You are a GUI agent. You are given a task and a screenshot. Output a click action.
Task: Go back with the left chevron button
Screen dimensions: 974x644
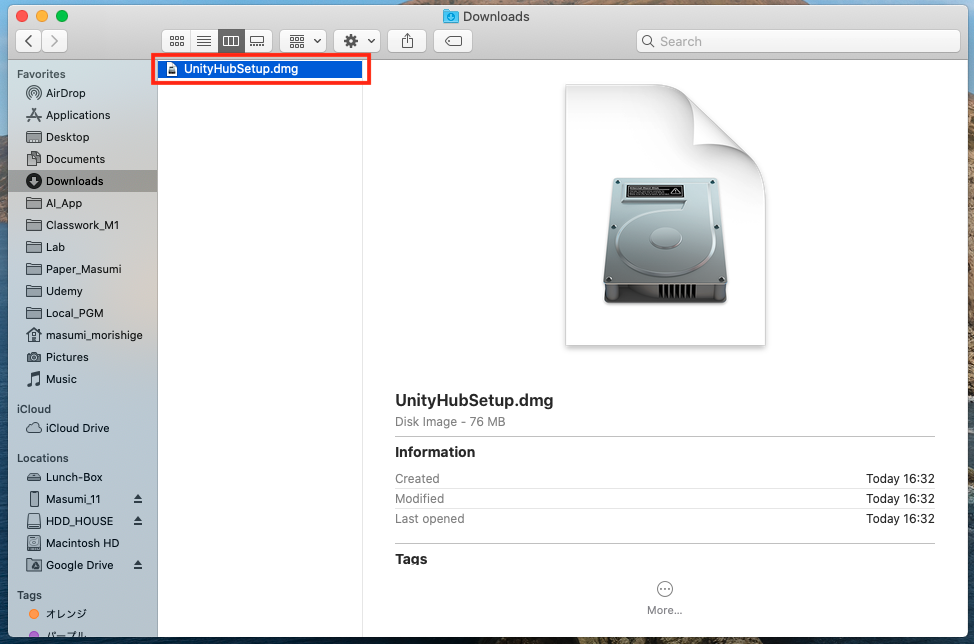tap(29, 41)
